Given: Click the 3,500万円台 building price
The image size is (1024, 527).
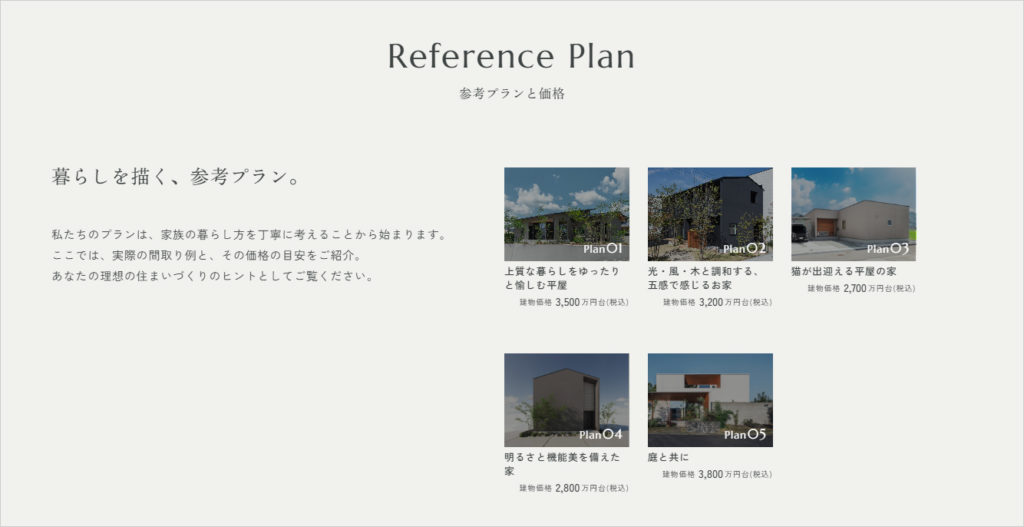Looking at the screenshot, I should click(574, 302).
